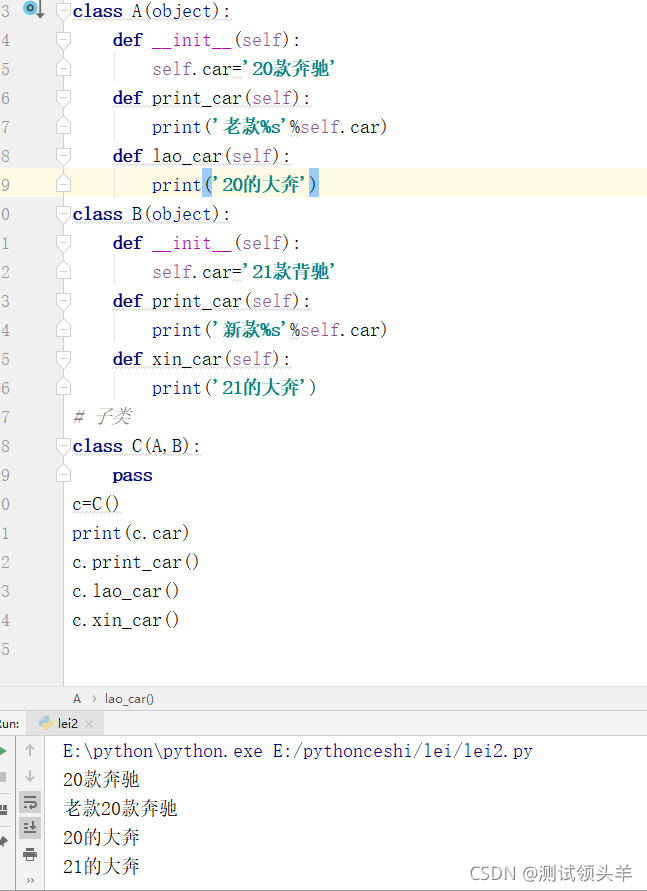Click lao_car() in the breadcrumb bar
Image resolution: width=647 pixels, height=891 pixels.
pos(129,699)
